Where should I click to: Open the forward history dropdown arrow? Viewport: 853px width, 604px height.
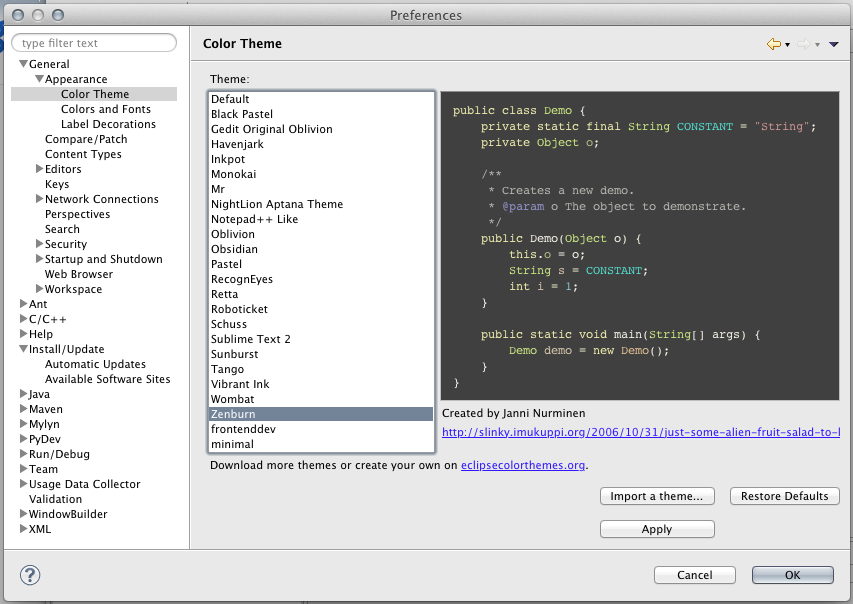[817, 45]
